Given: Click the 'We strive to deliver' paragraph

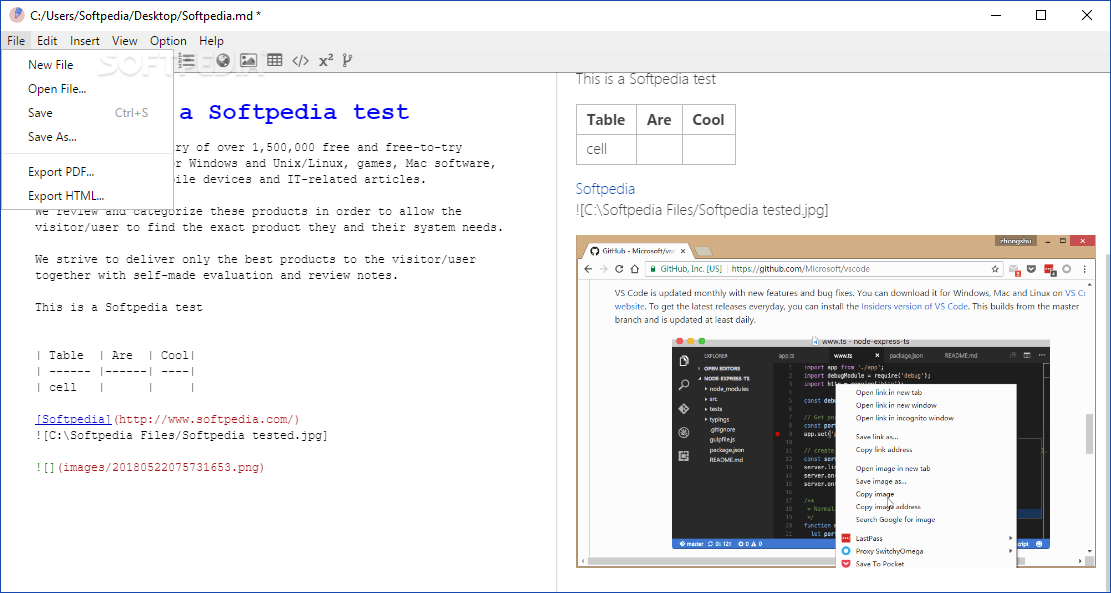Looking at the screenshot, I should coord(255,267).
